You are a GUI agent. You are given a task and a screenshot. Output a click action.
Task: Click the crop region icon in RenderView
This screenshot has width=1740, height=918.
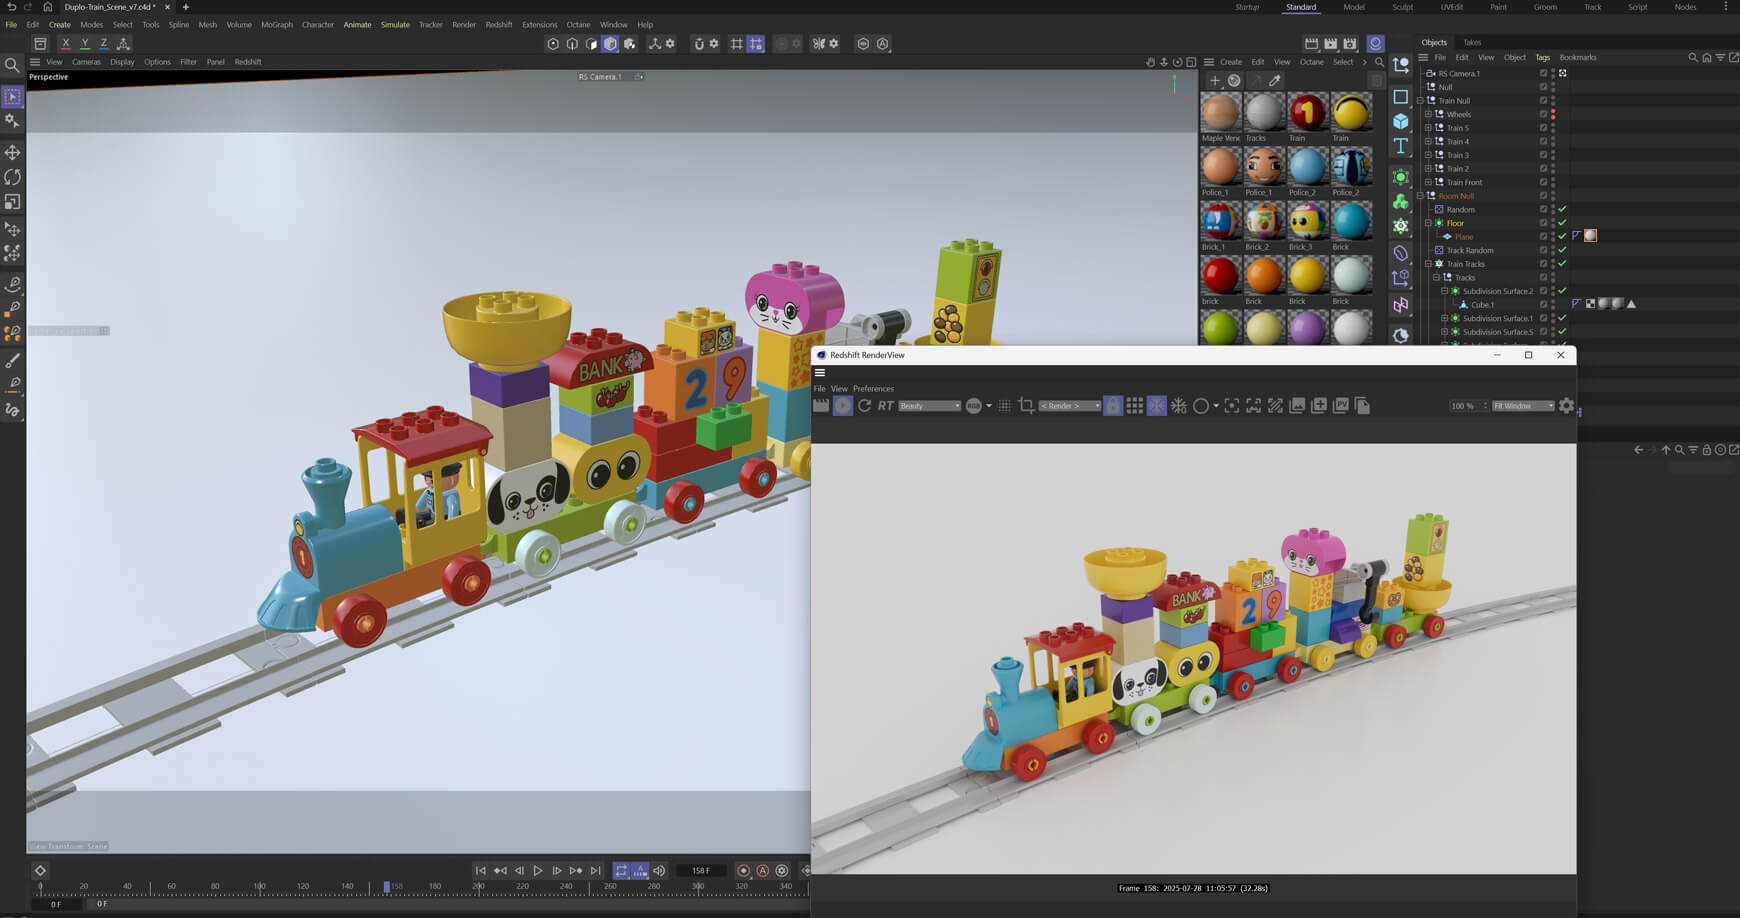1026,405
